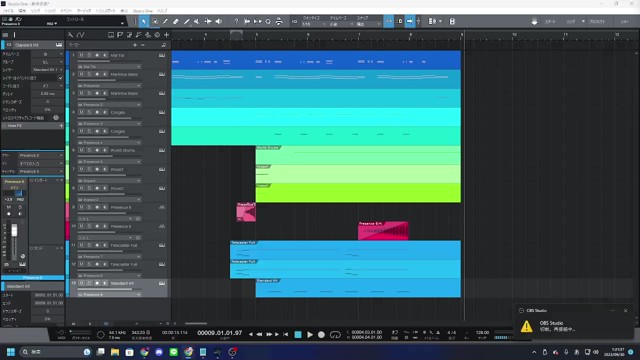Screen dimensions: 640x360
Task: Select the Mute tool
Action: pos(197,22)
